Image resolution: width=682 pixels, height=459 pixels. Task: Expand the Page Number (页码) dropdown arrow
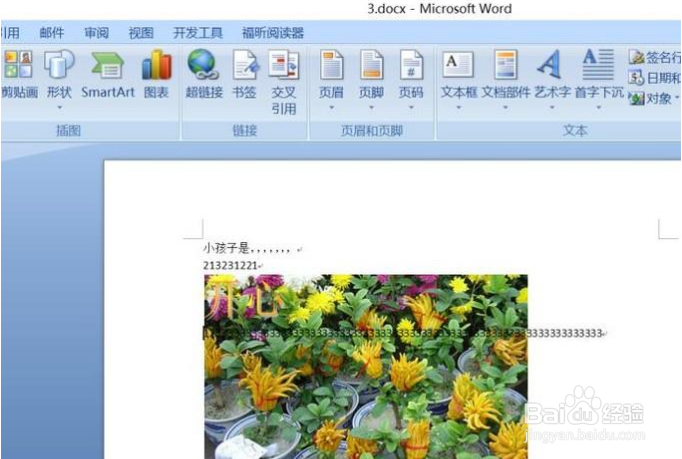(411, 107)
